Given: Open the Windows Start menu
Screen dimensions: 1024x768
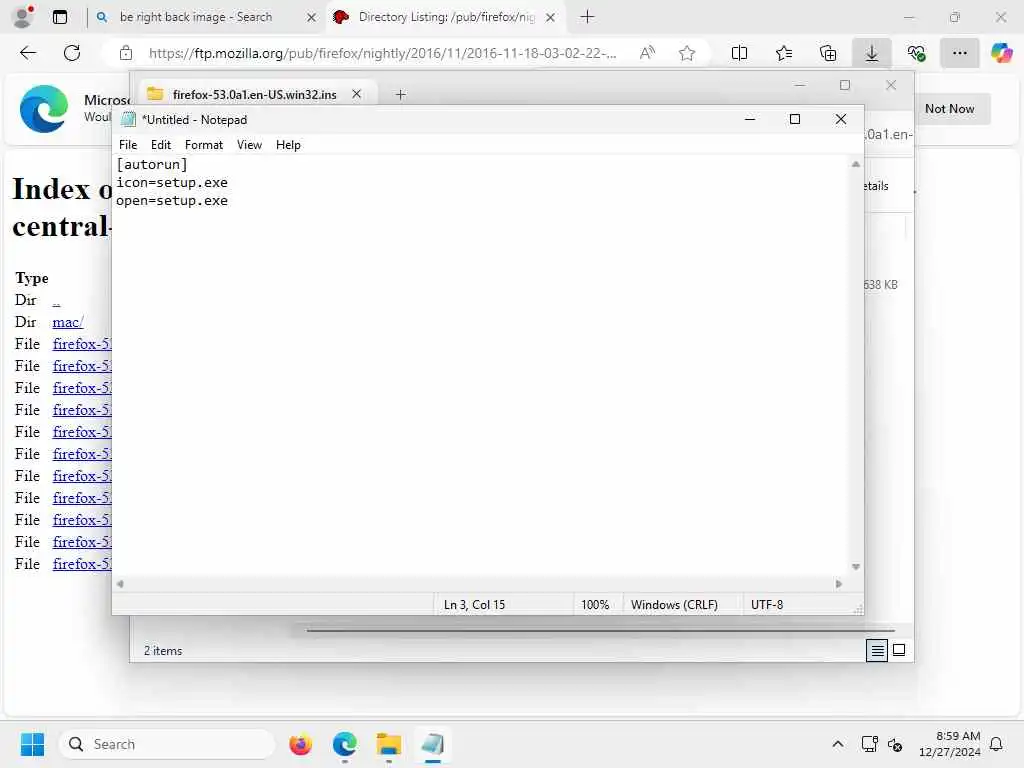Looking at the screenshot, I should 33,744.
